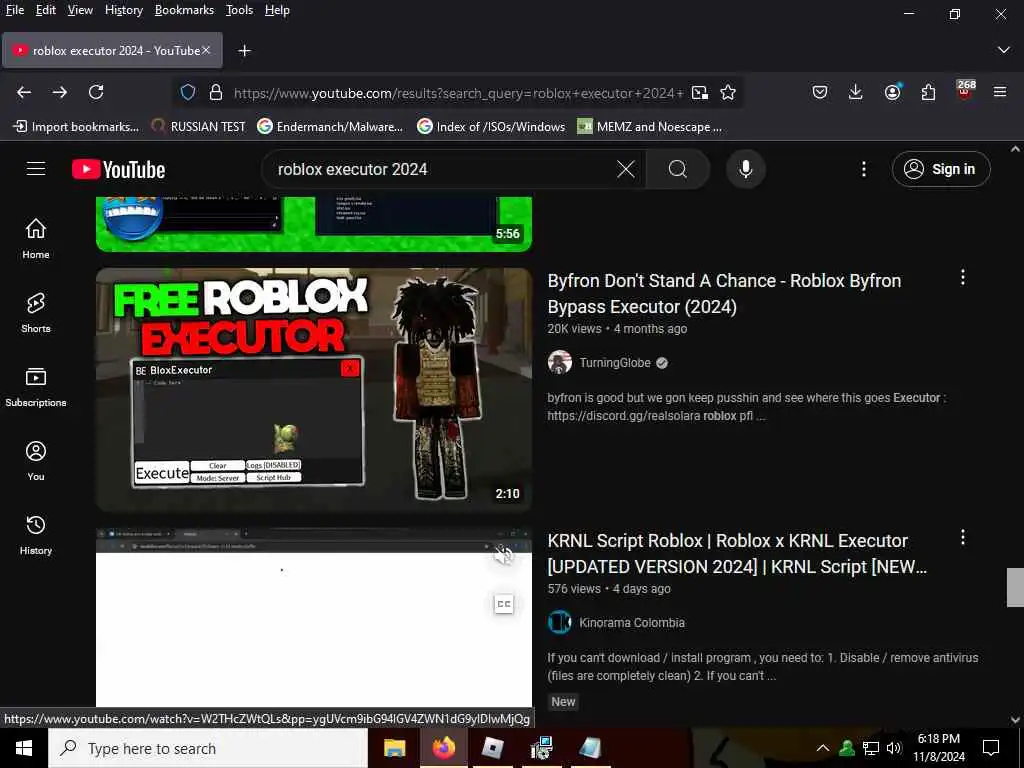
Task: Open options menu for Byfron video
Action: click(963, 278)
